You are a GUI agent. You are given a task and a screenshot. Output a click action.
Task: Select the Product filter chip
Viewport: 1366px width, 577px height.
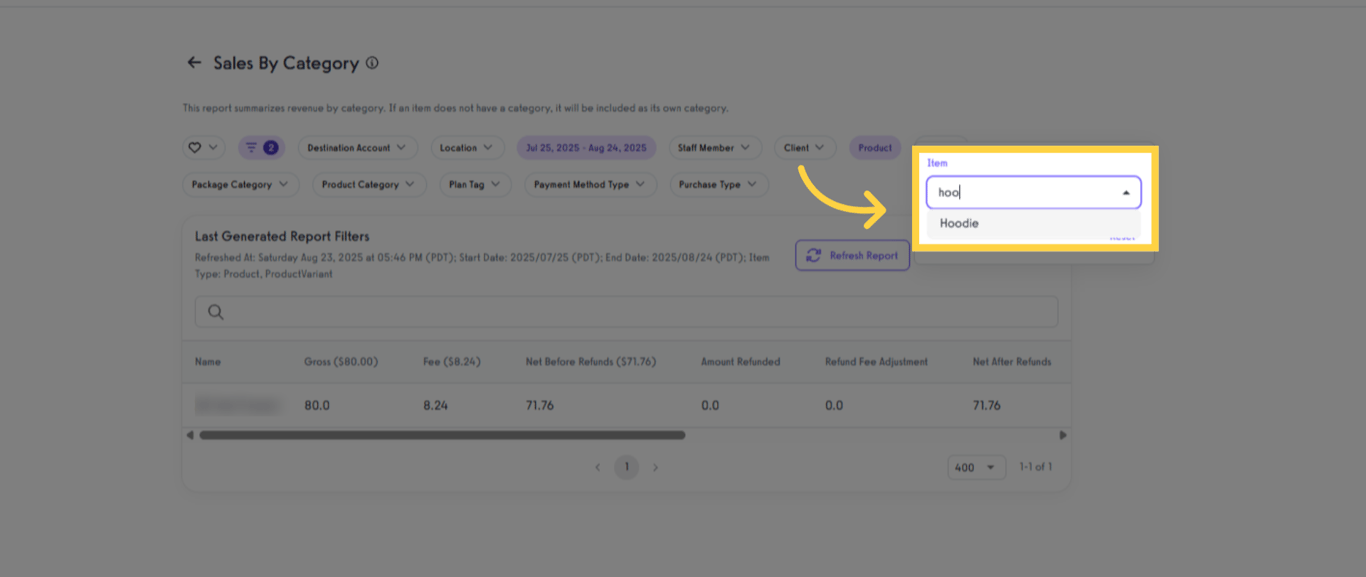tap(874, 147)
